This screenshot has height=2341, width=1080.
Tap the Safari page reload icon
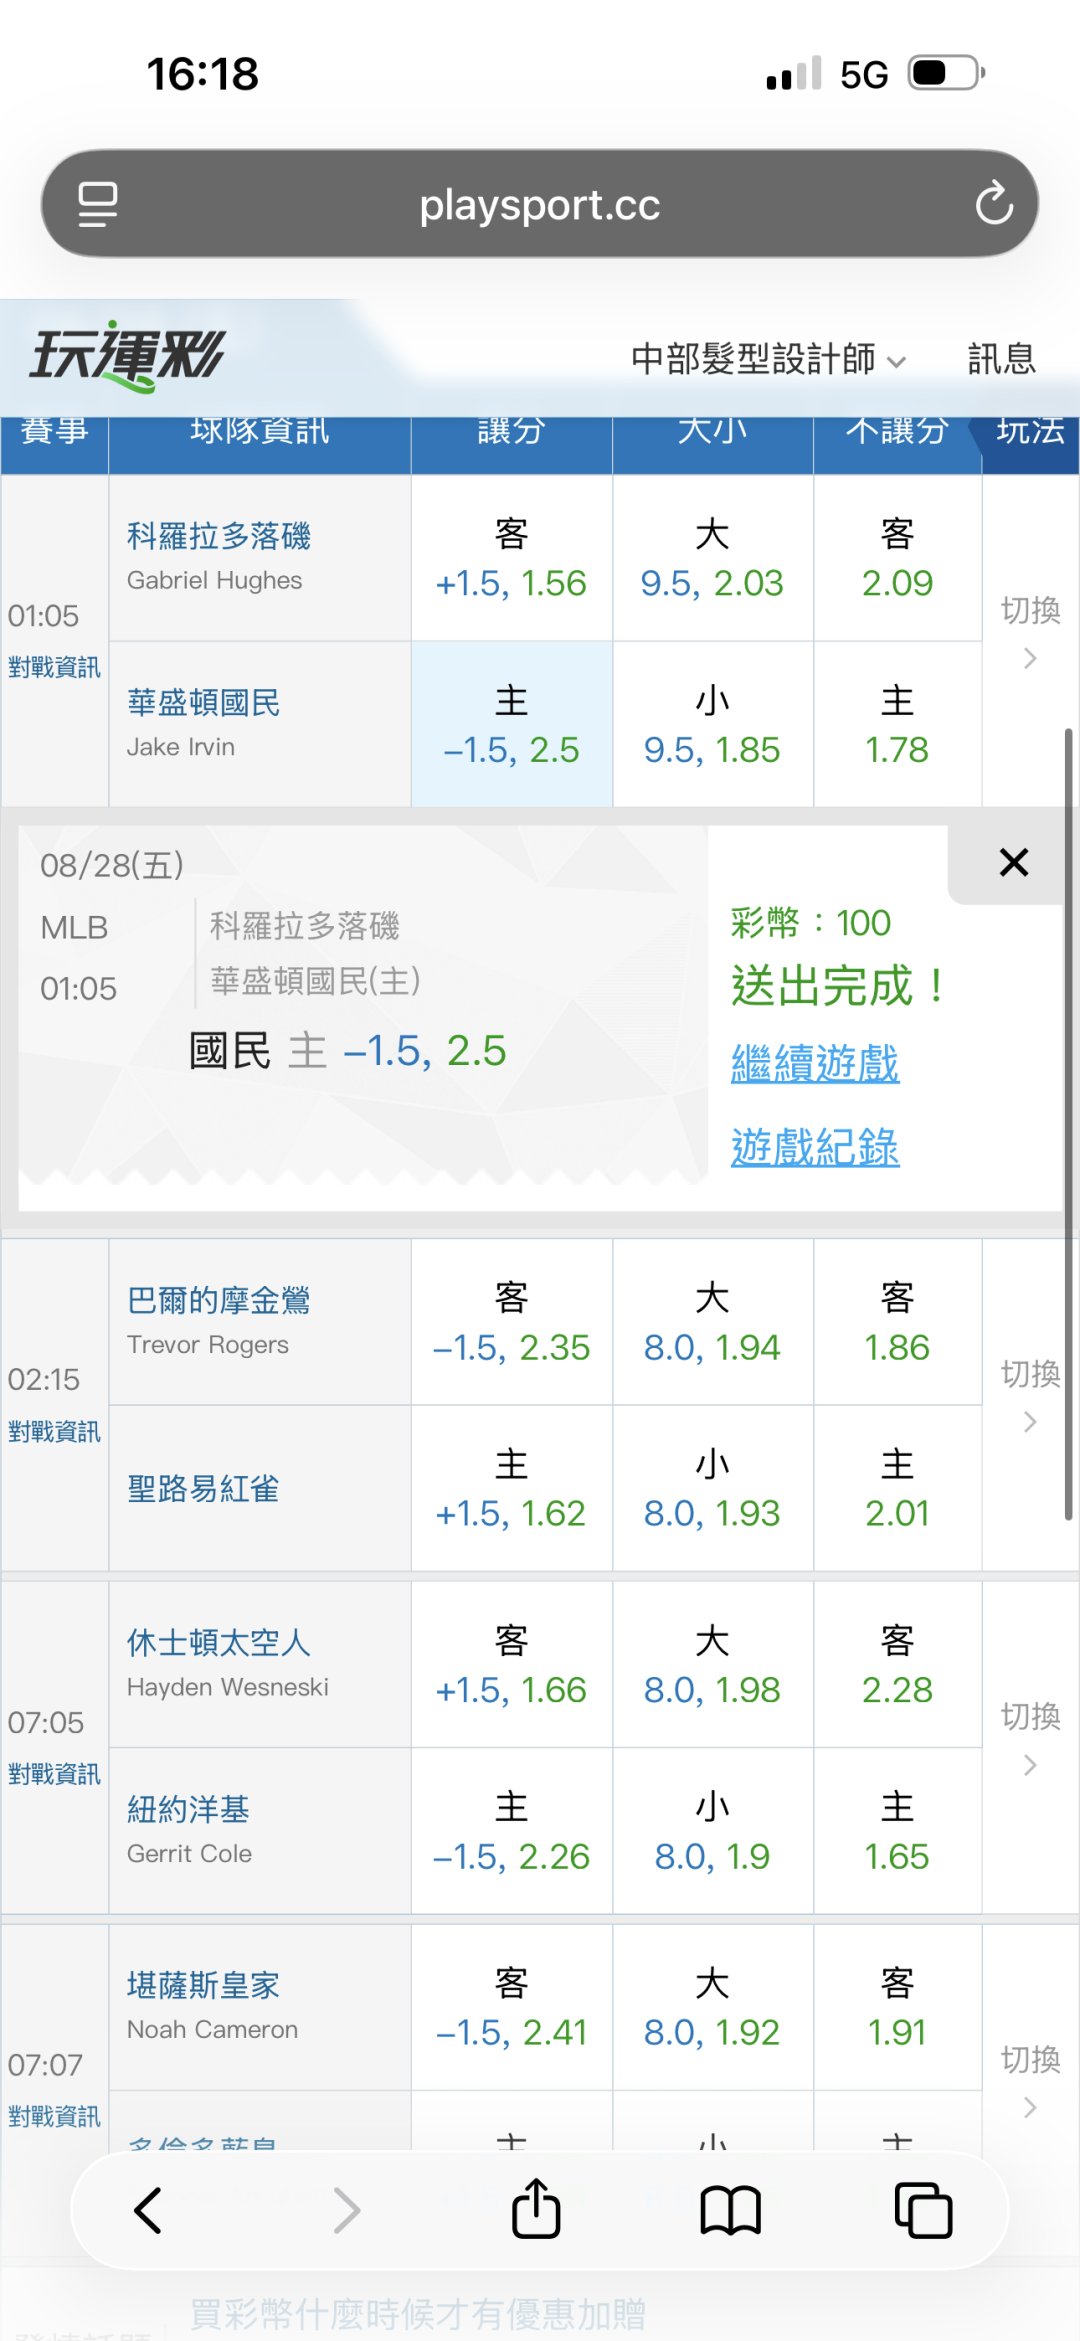[x=994, y=203]
